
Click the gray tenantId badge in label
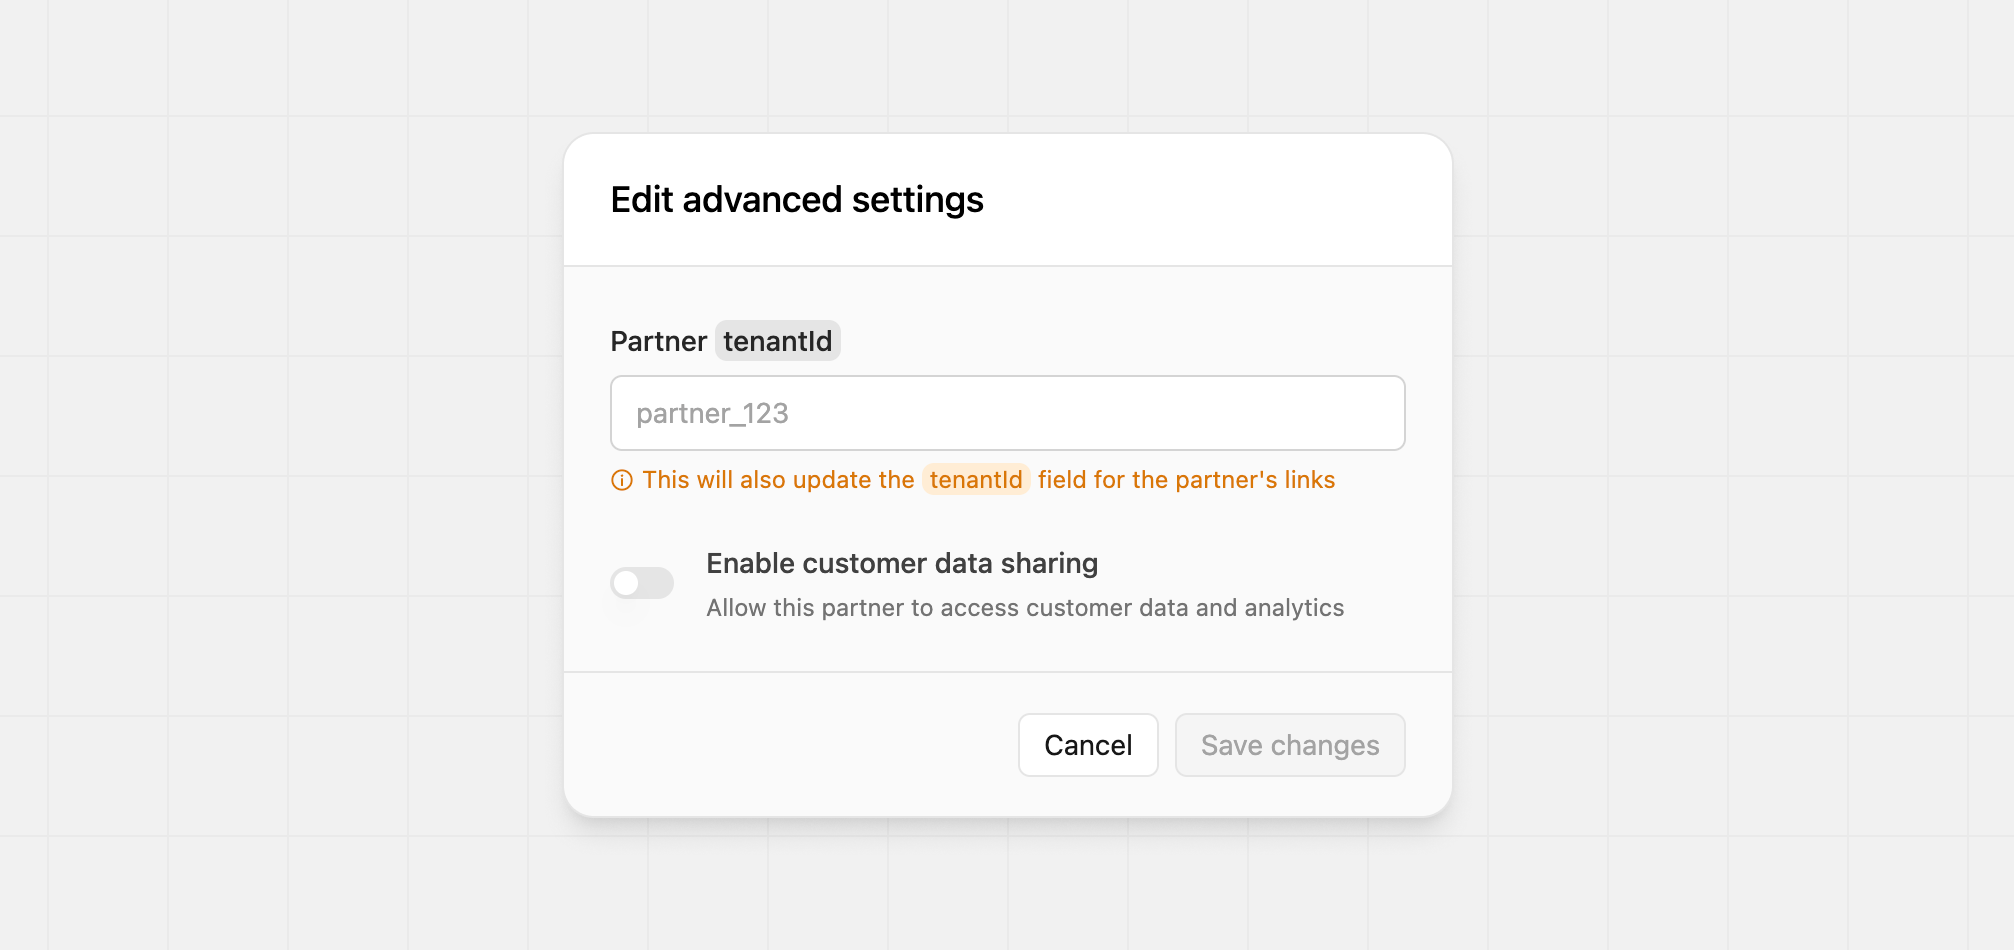pos(777,342)
